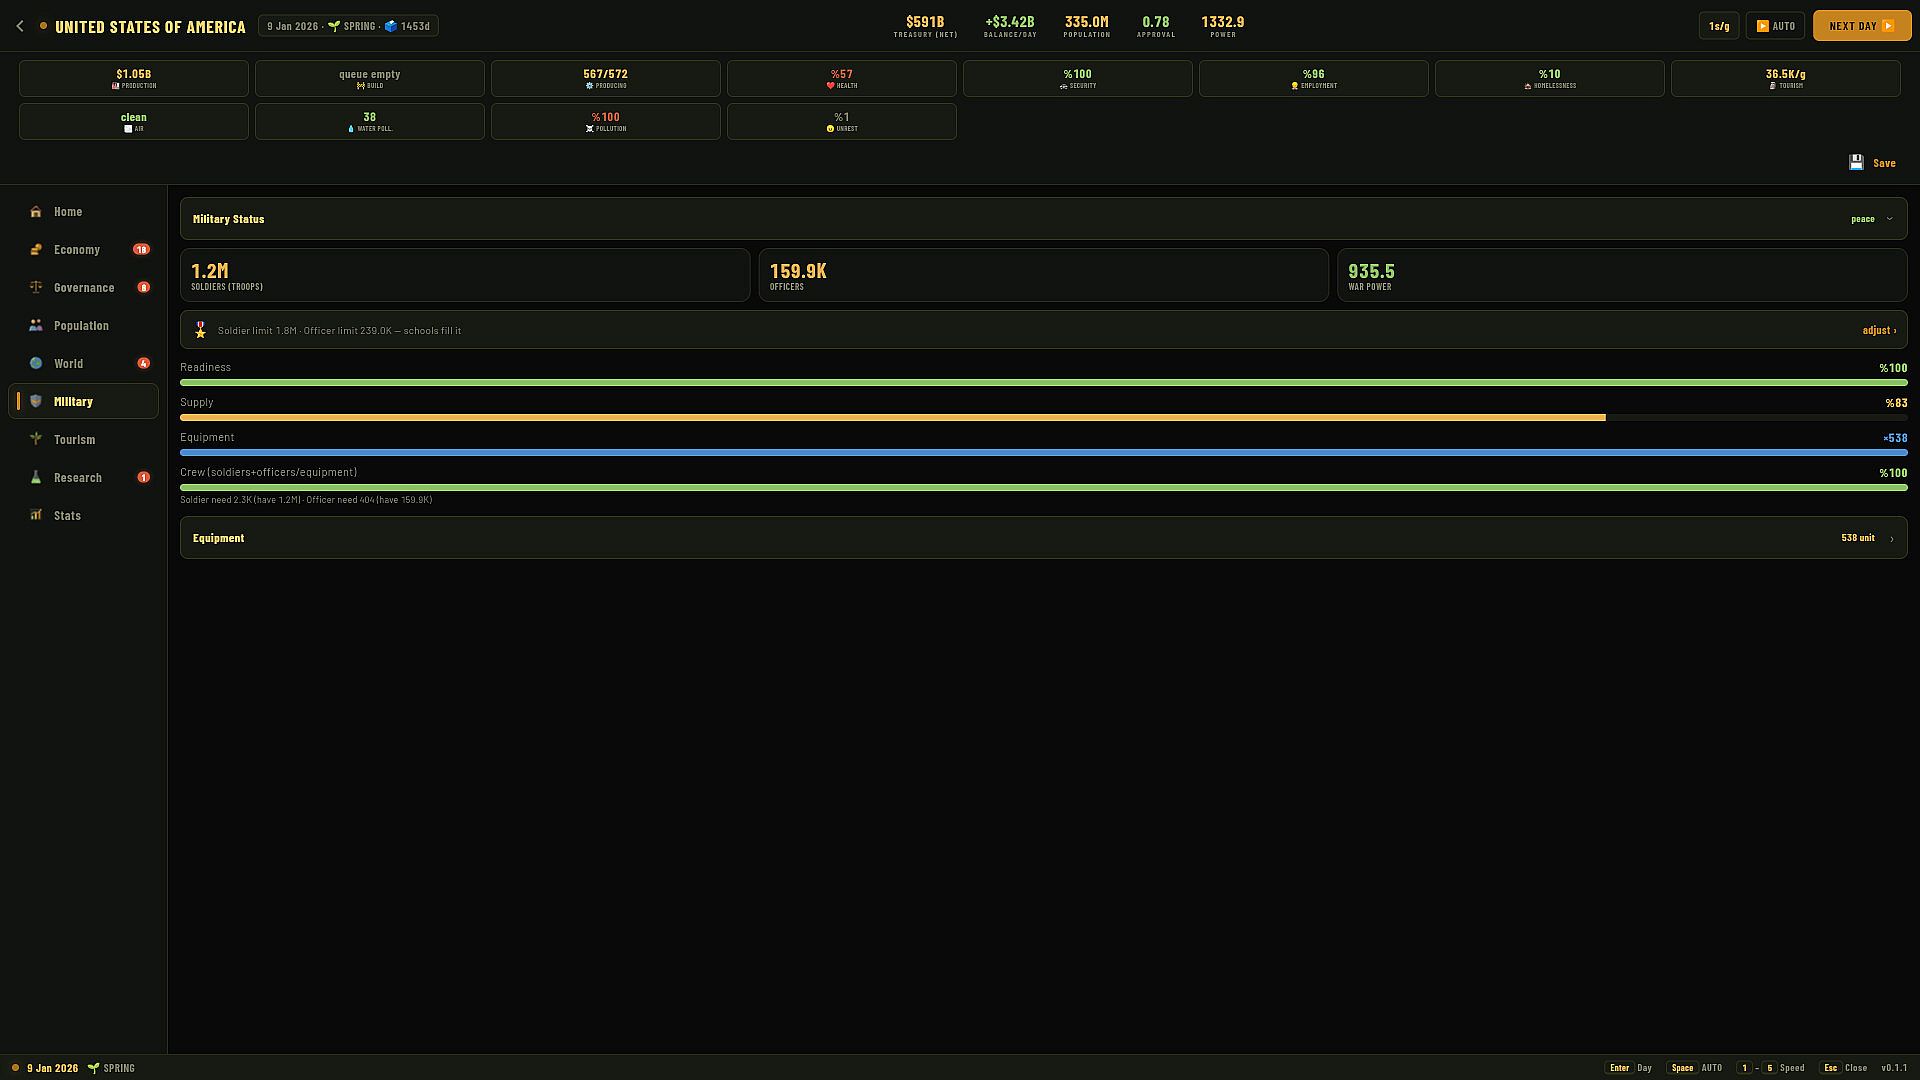Screen dimensions: 1920x1080
Task: Open the Population section
Action: point(83,326)
